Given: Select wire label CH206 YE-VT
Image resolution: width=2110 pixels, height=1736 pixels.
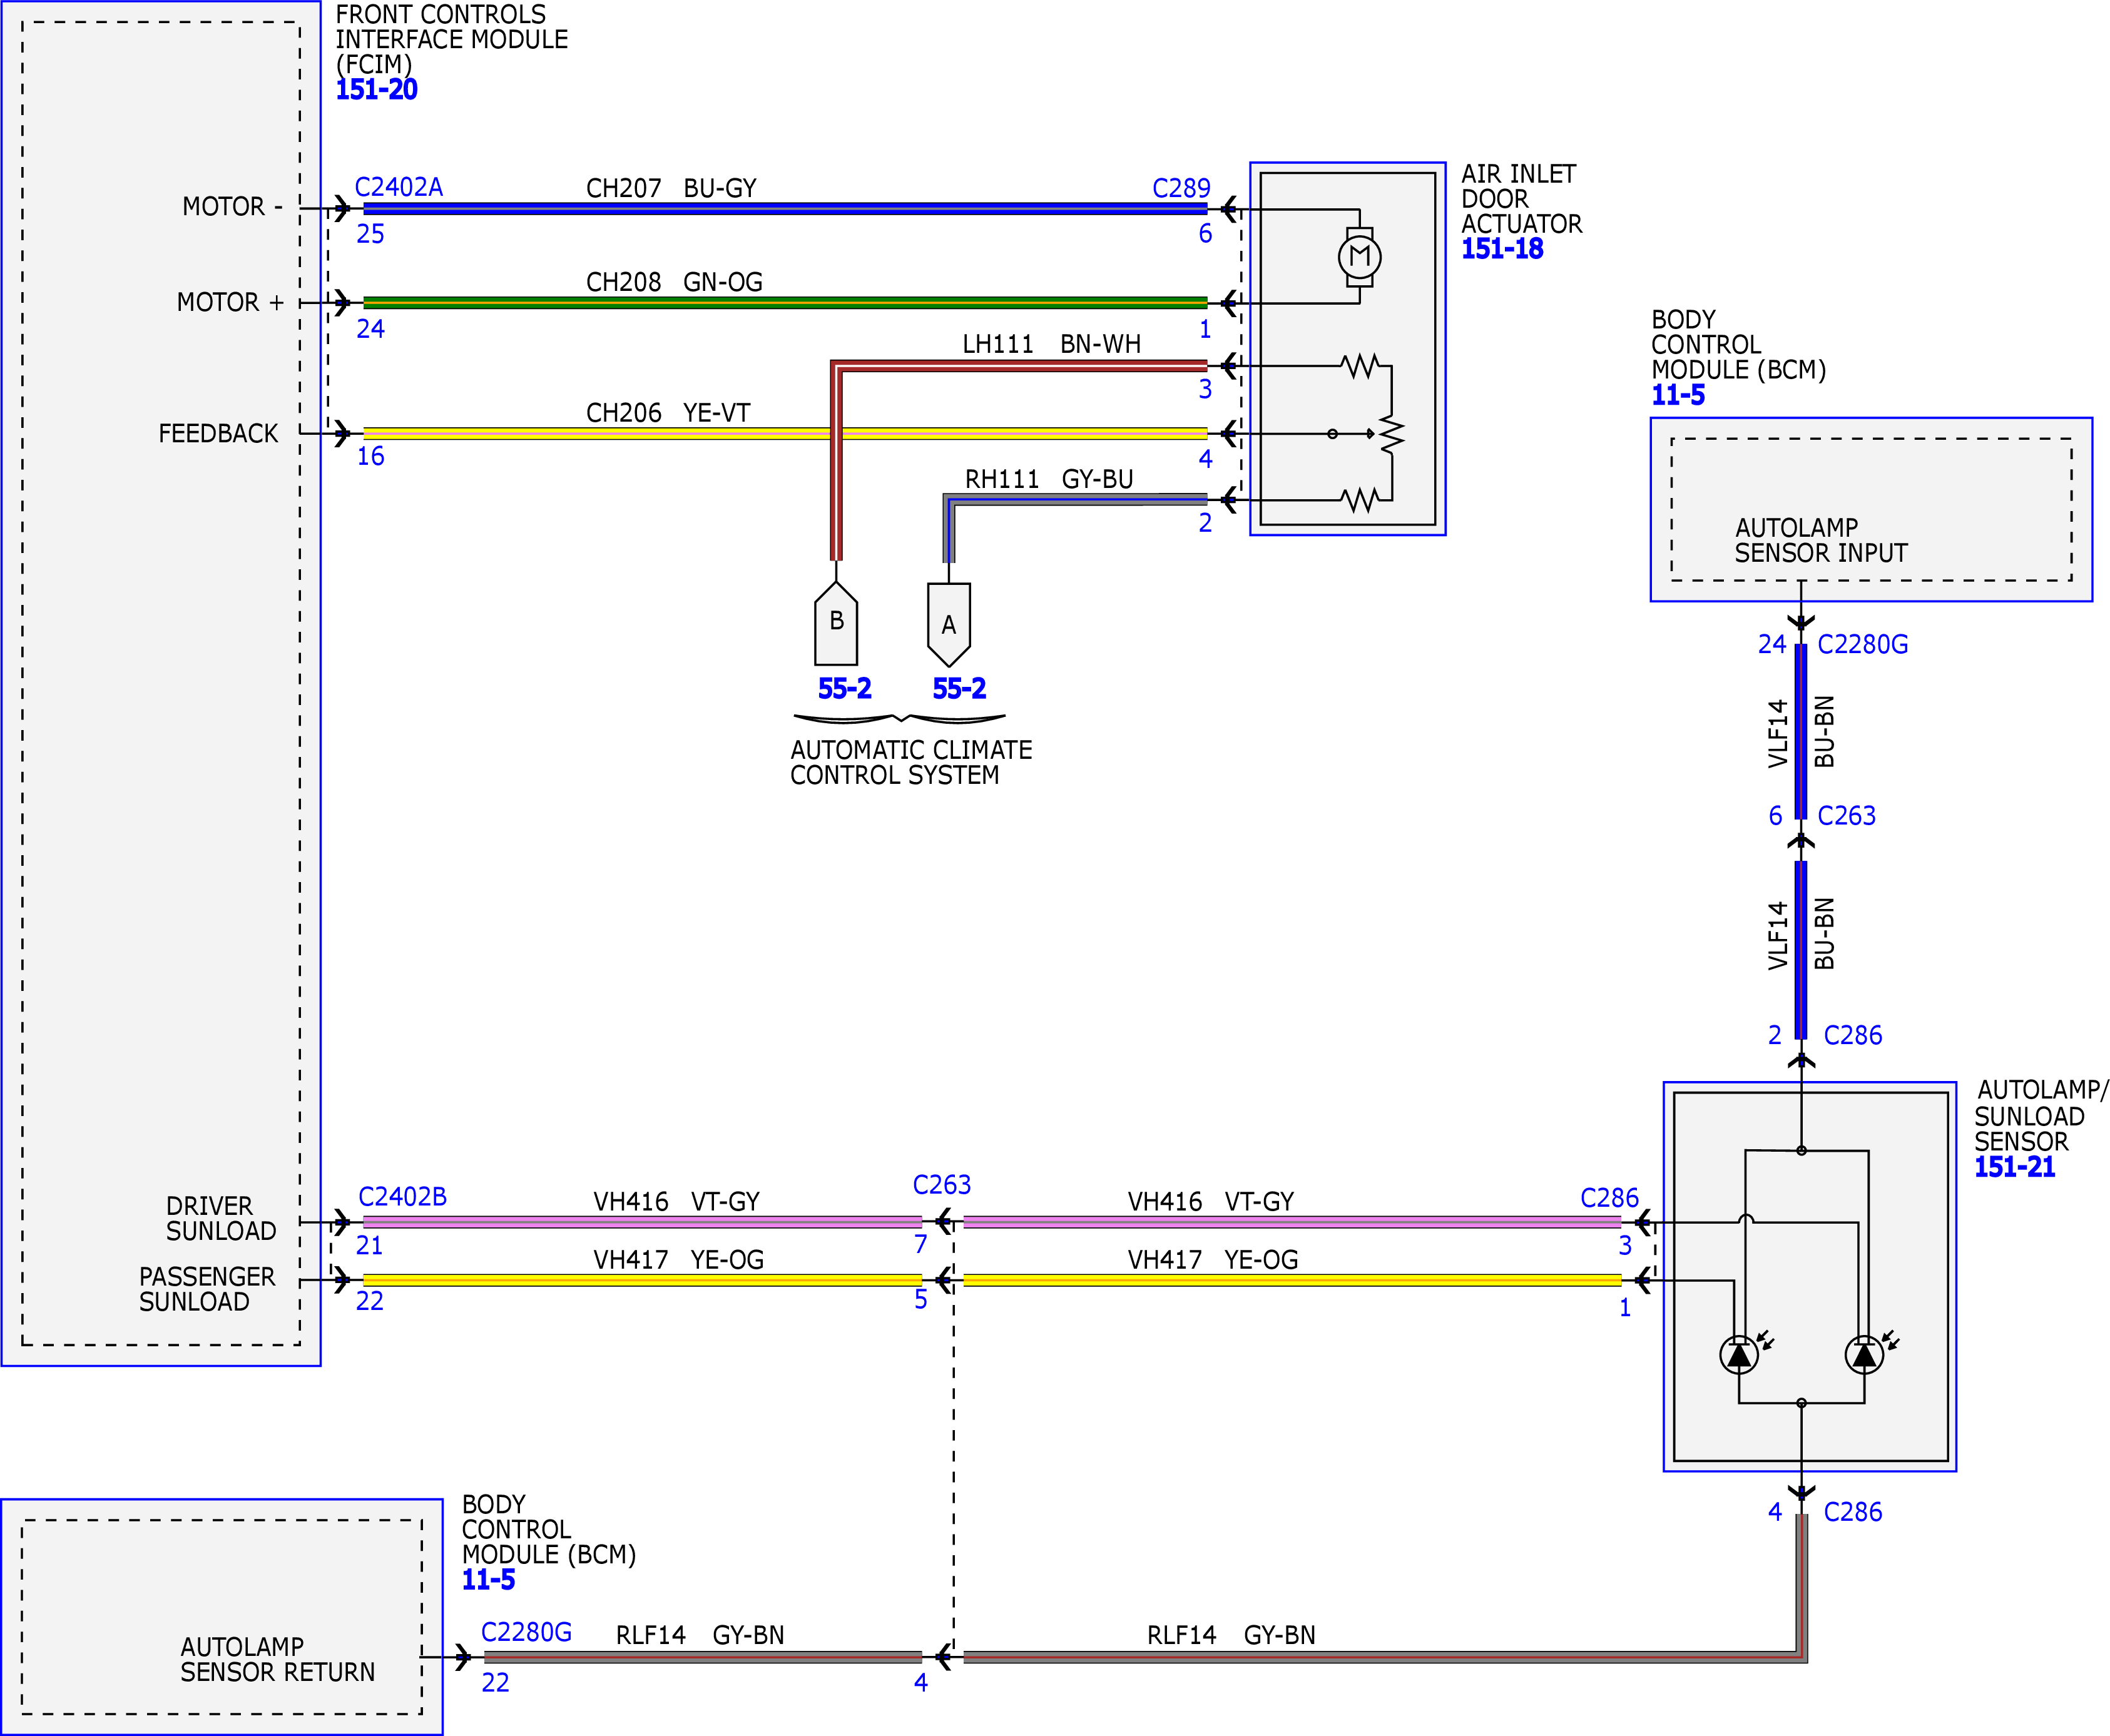Looking at the screenshot, I should pyautogui.click(x=668, y=413).
